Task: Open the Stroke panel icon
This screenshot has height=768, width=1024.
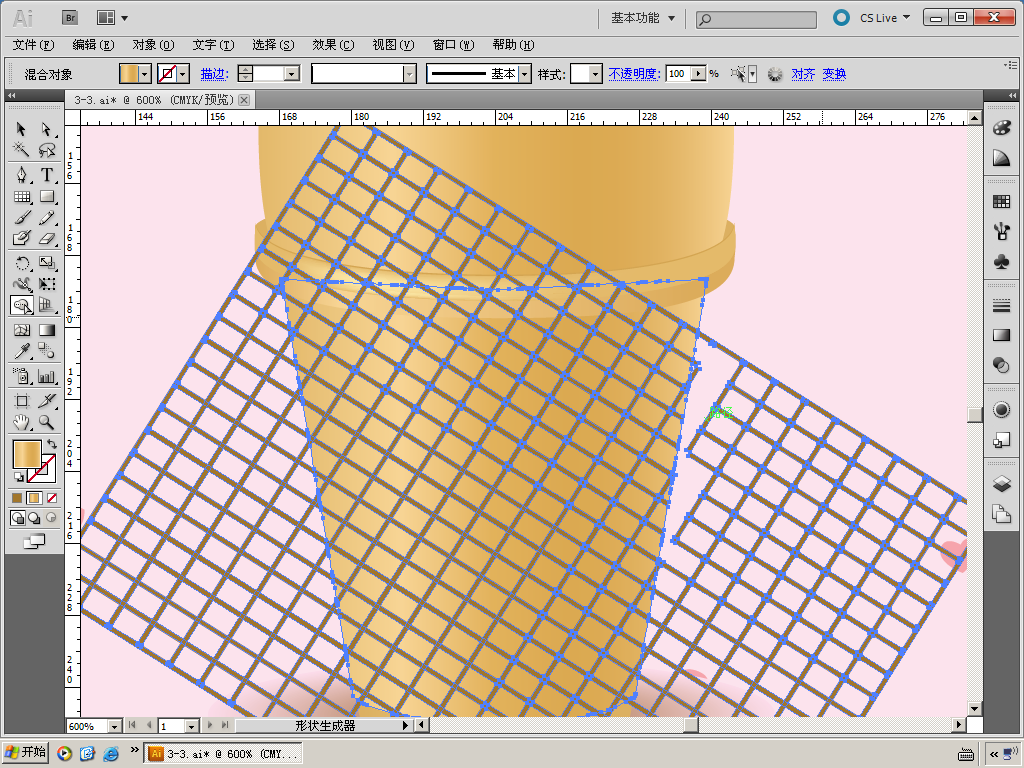Action: (x=1001, y=306)
